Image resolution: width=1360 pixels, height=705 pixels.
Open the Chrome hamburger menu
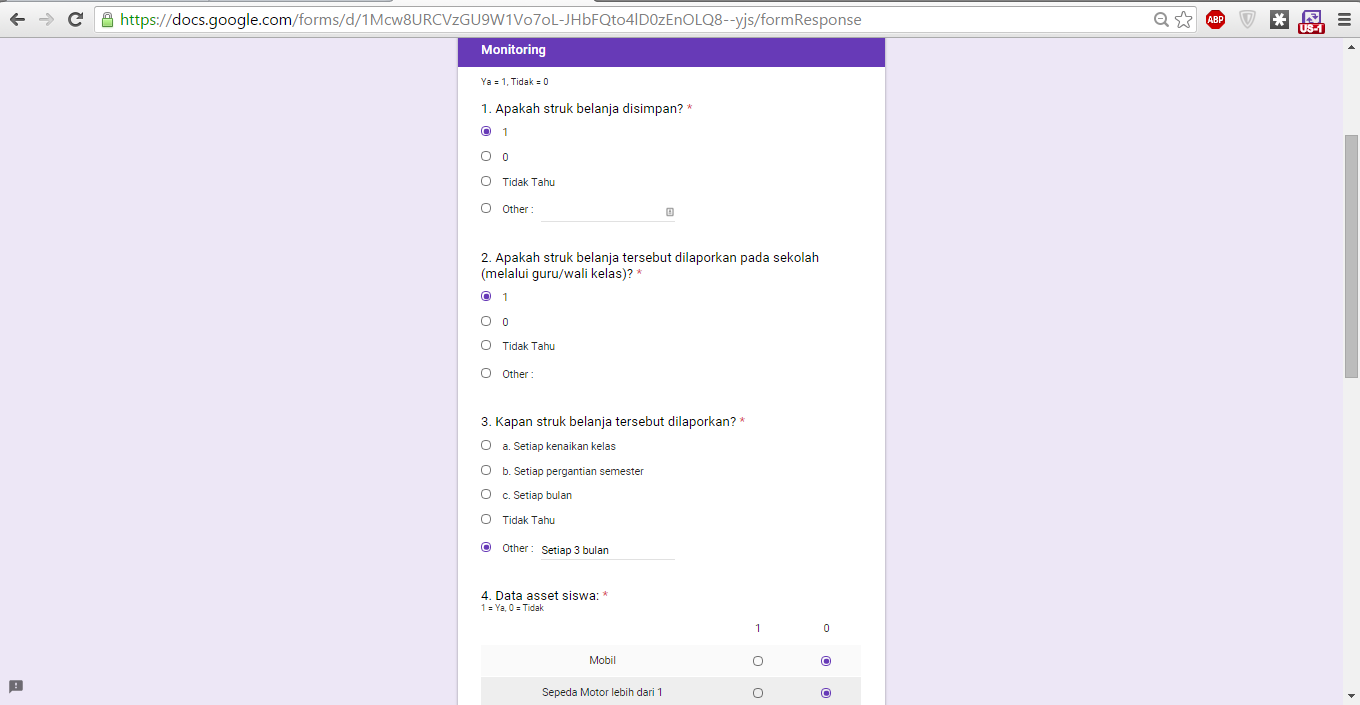[1344, 19]
